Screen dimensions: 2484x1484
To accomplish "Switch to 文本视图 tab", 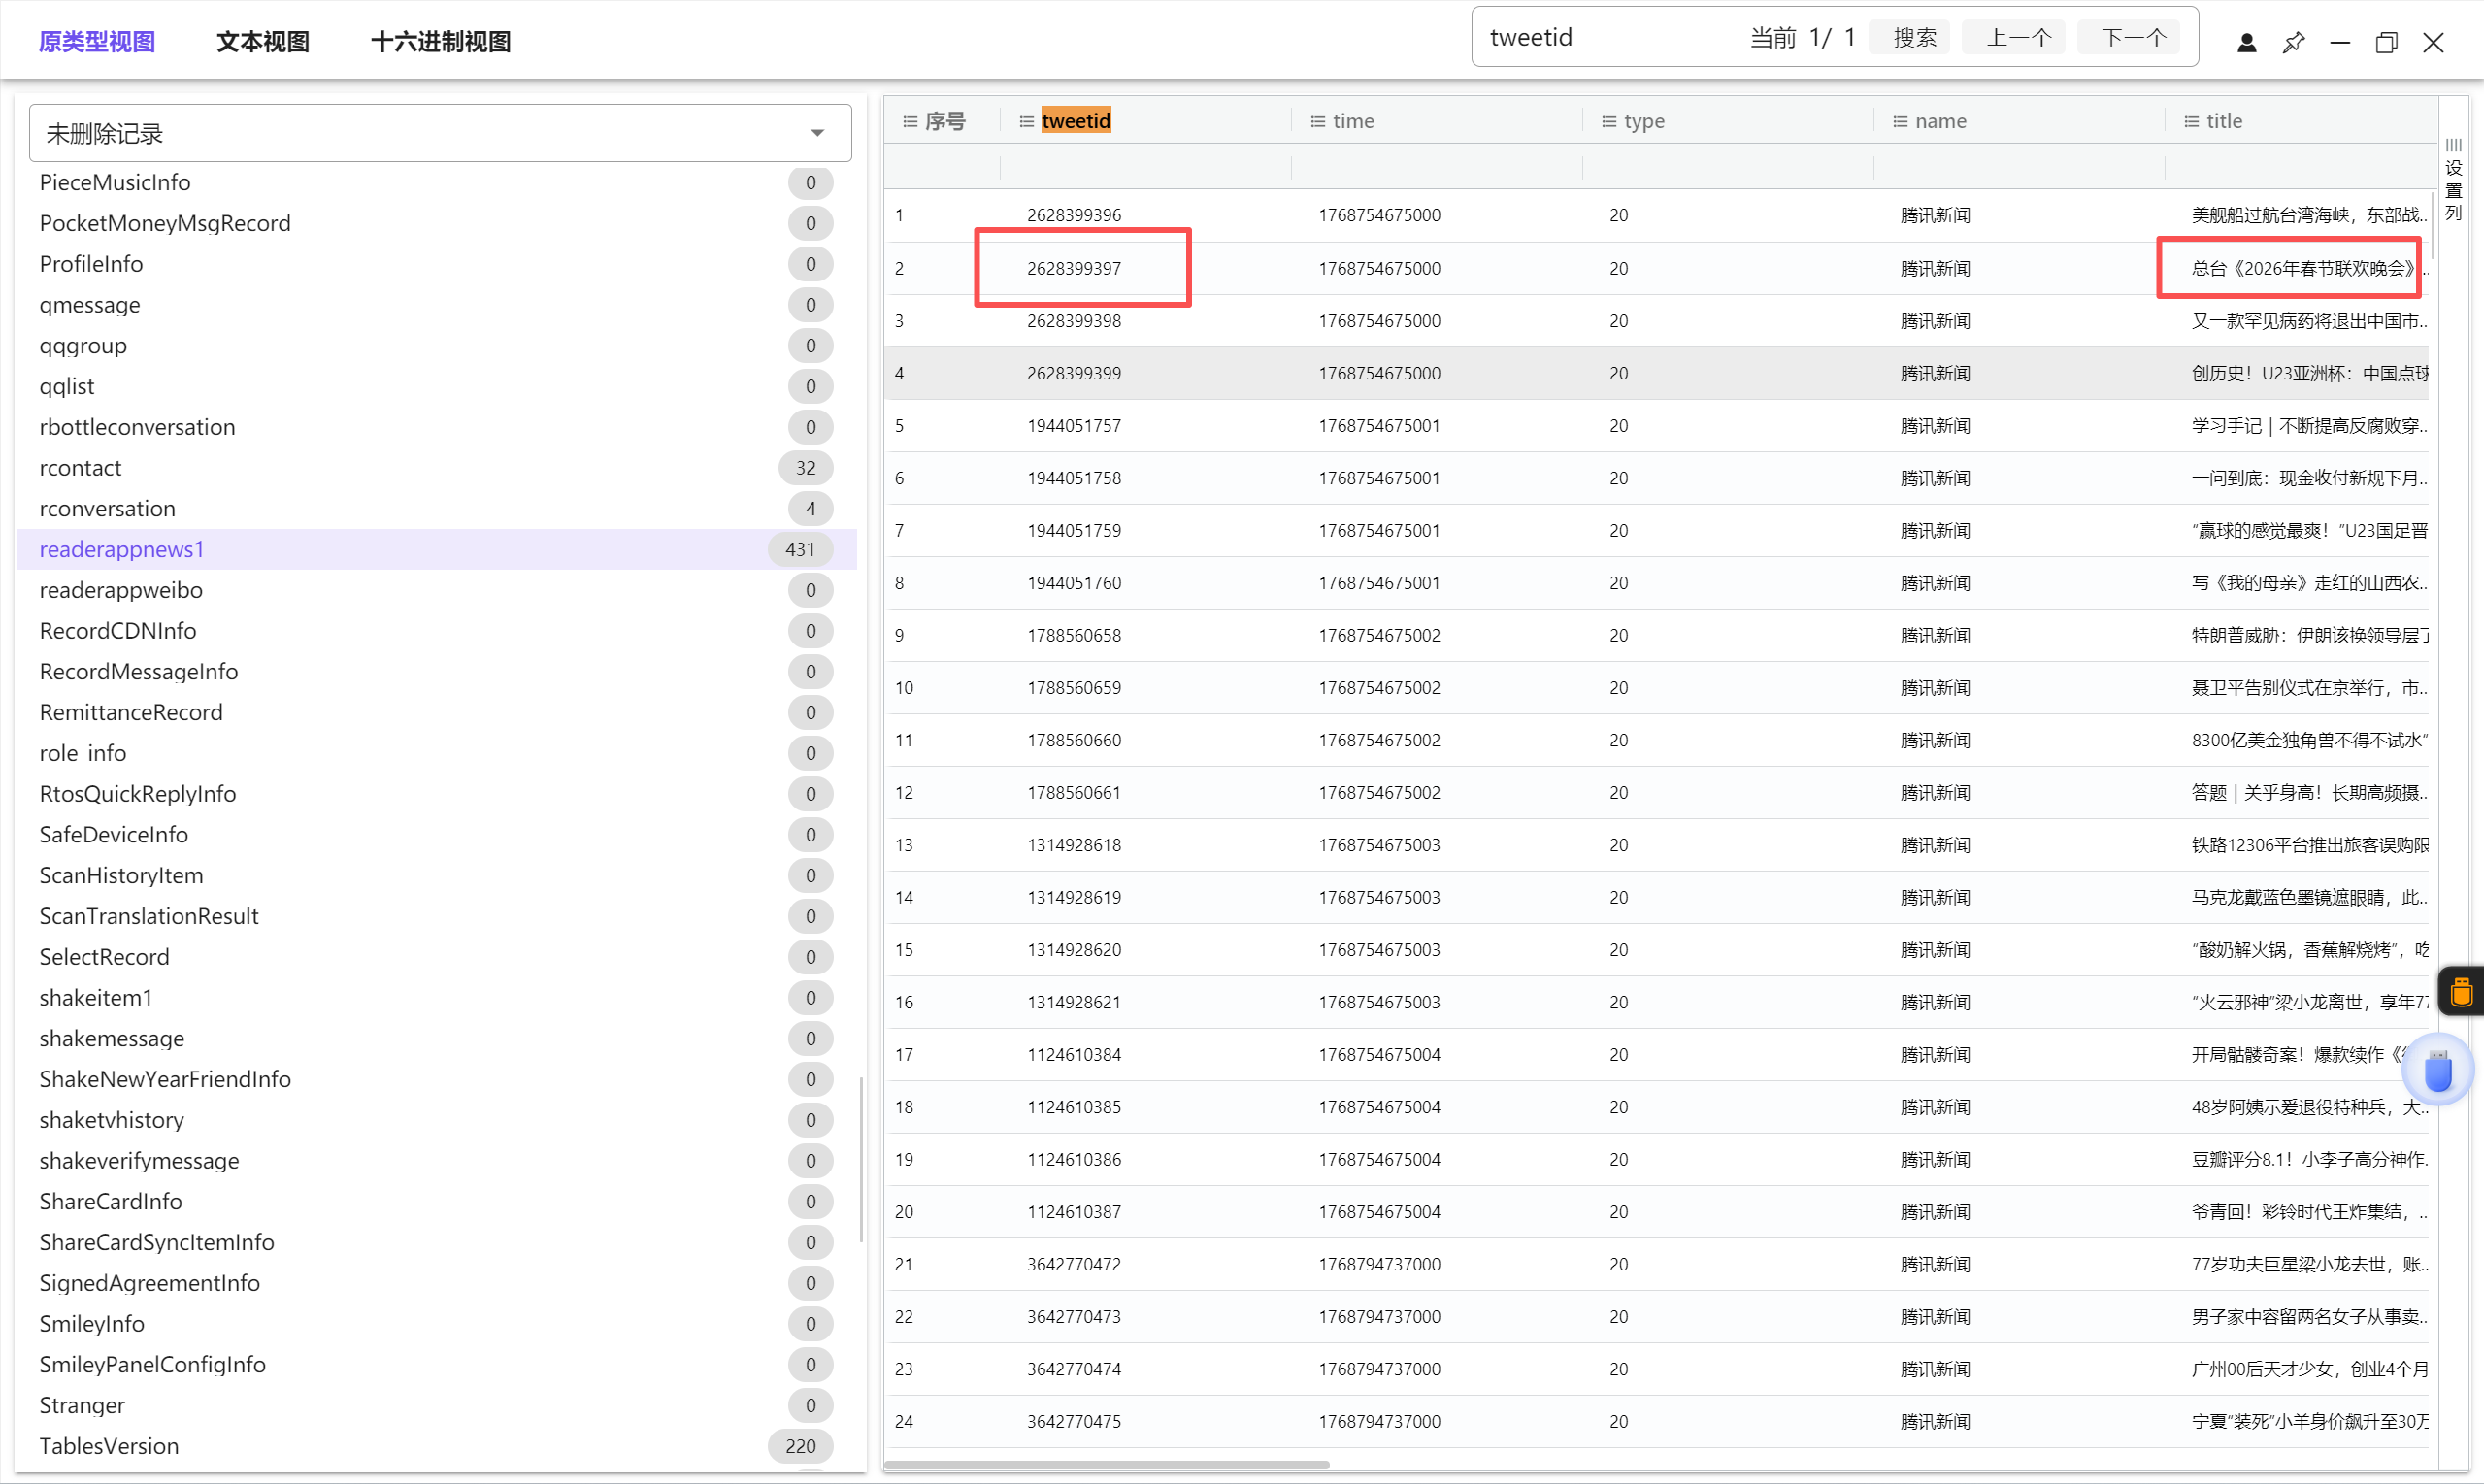I will [x=263, y=41].
